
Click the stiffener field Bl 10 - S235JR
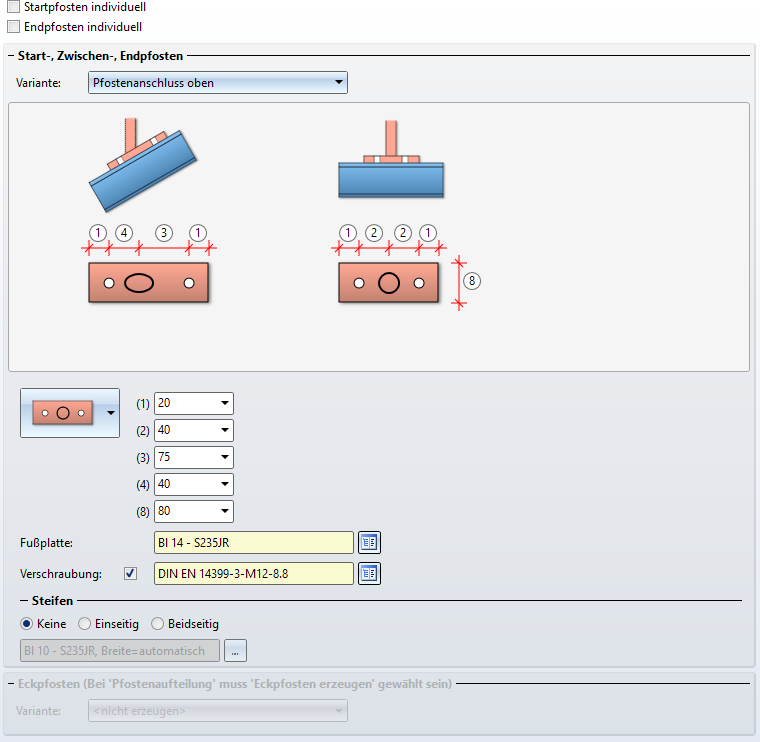click(x=120, y=651)
